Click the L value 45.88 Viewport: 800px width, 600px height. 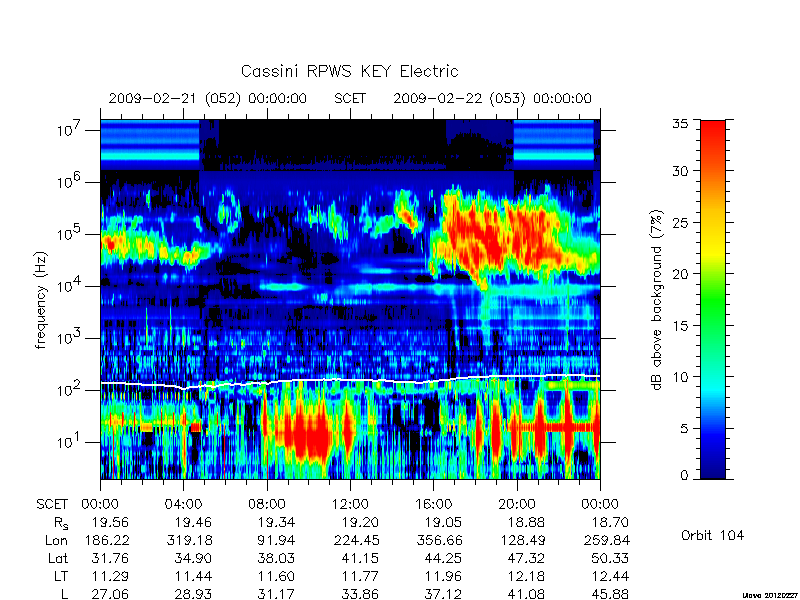tap(610, 594)
